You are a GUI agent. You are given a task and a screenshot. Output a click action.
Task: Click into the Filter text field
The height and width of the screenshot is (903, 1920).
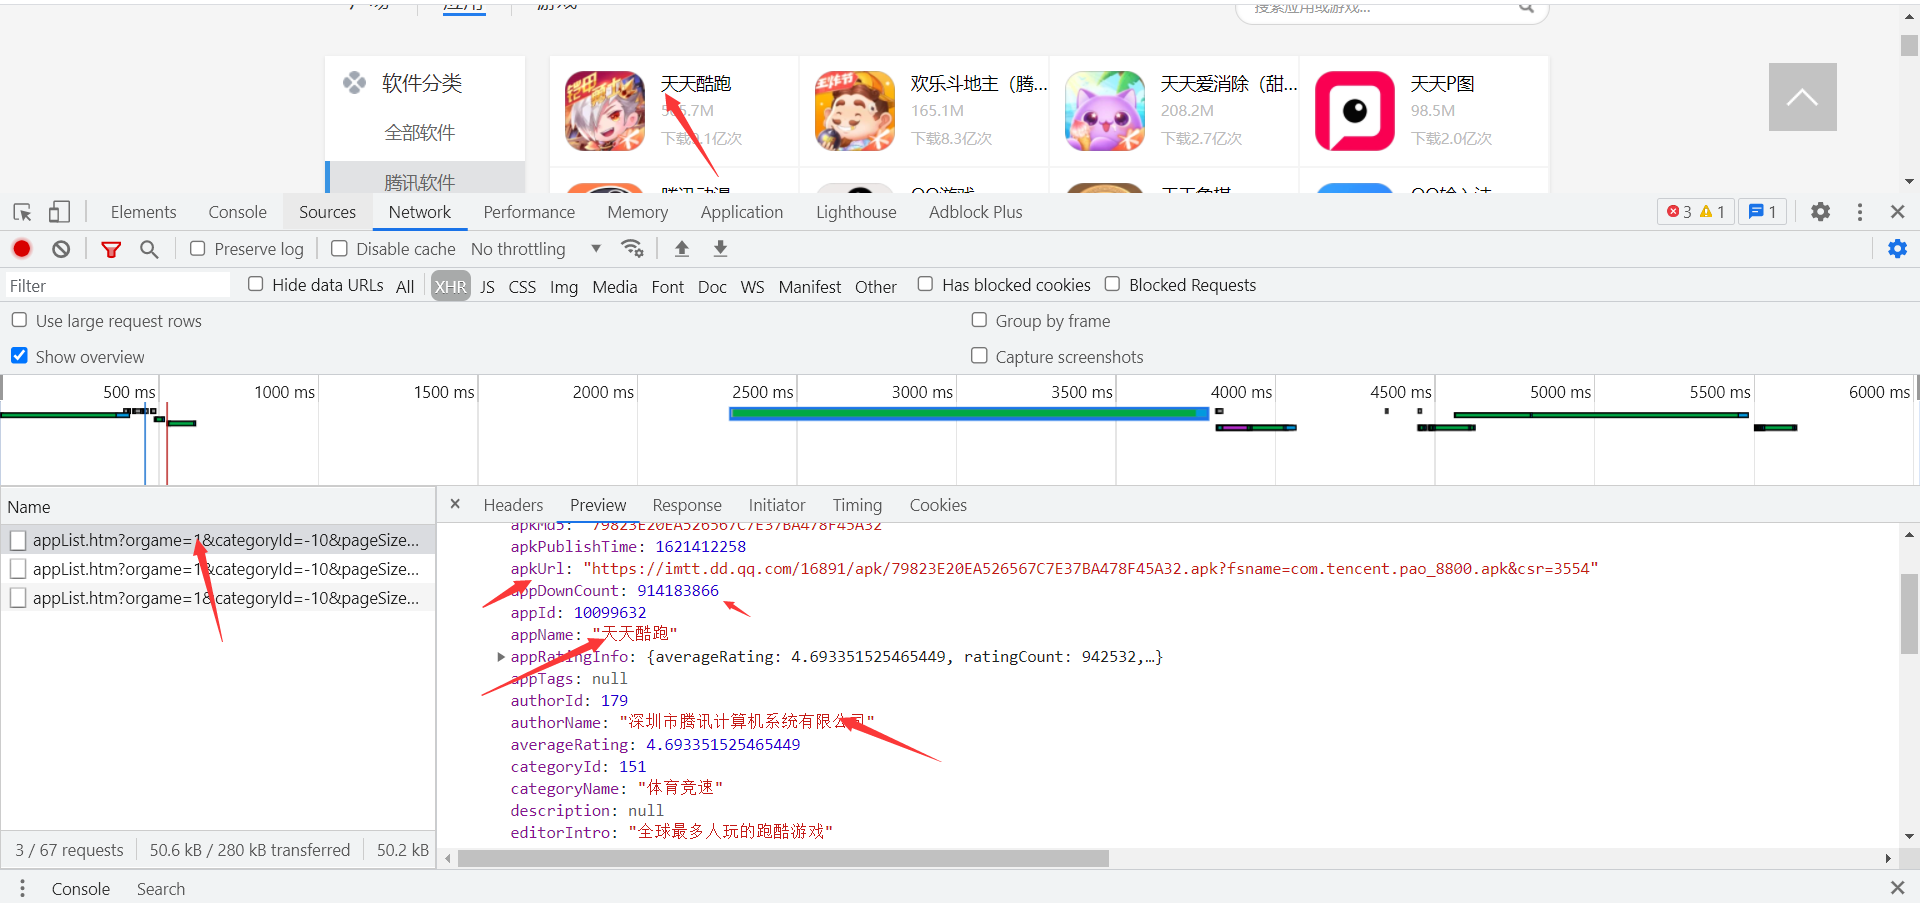[117, 286]
